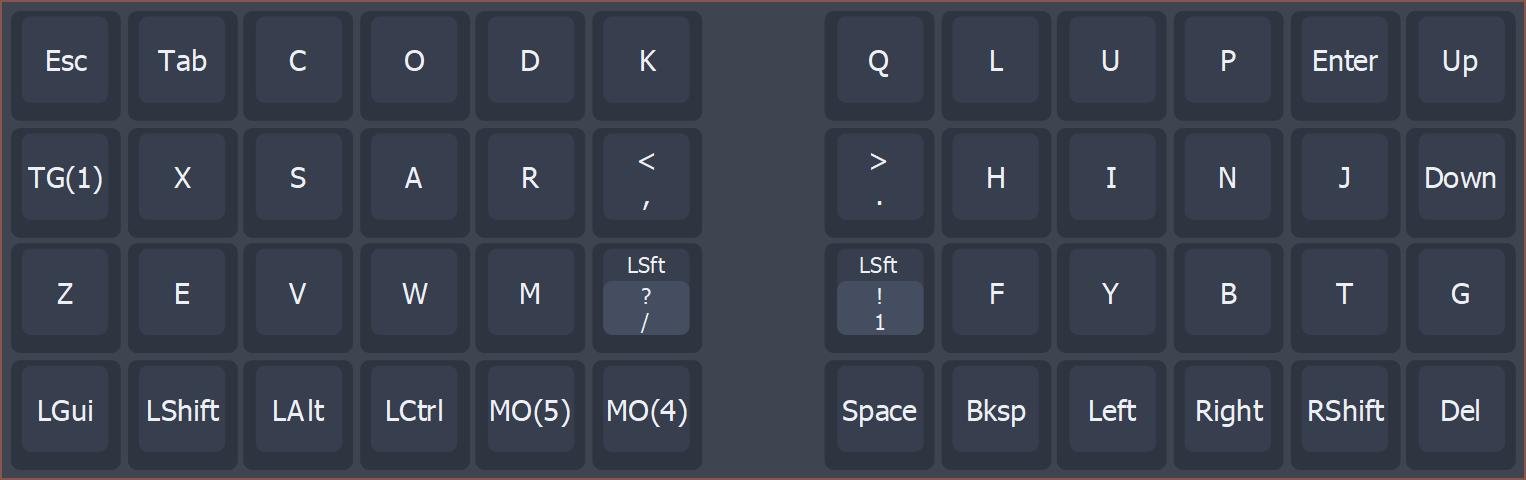The image size is (1526, 480).
Task: Select the Right arrow key
Action: click(1228, 411)
